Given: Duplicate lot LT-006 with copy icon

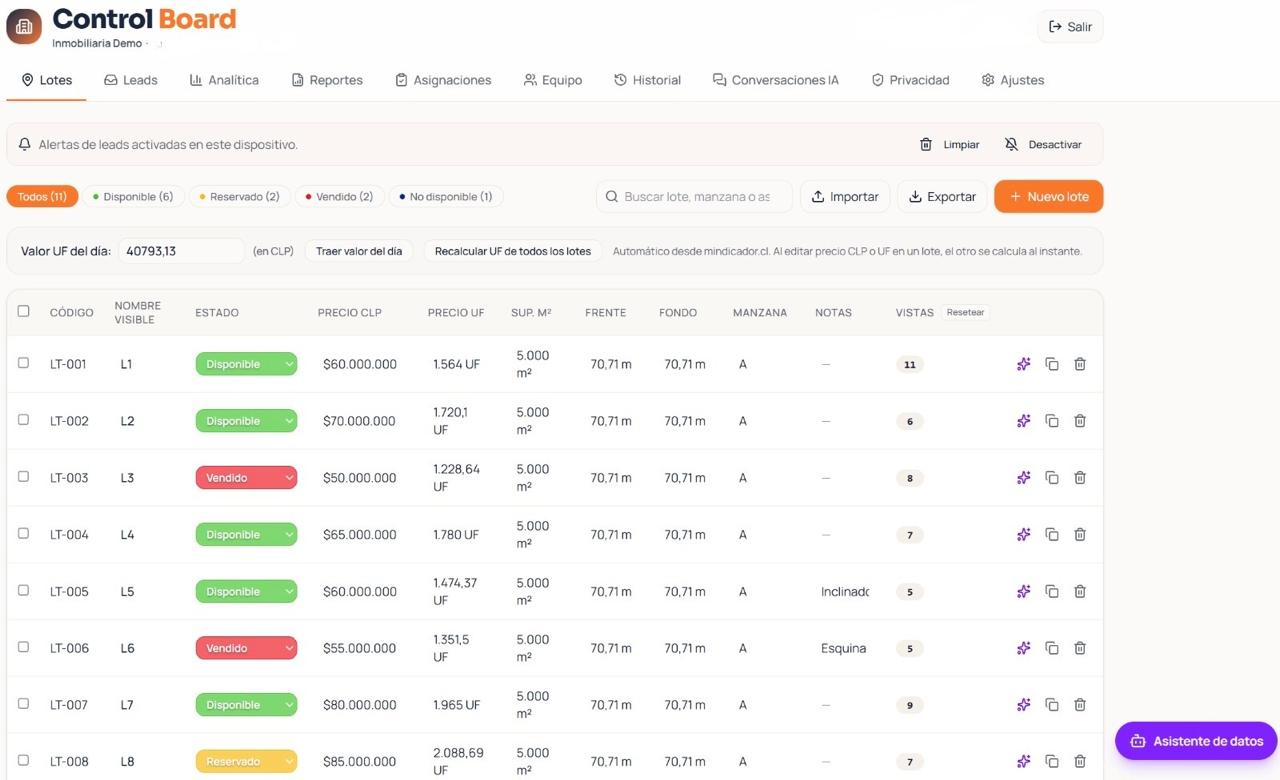Looking at the screenshot, I should [x=1052, y=648].
